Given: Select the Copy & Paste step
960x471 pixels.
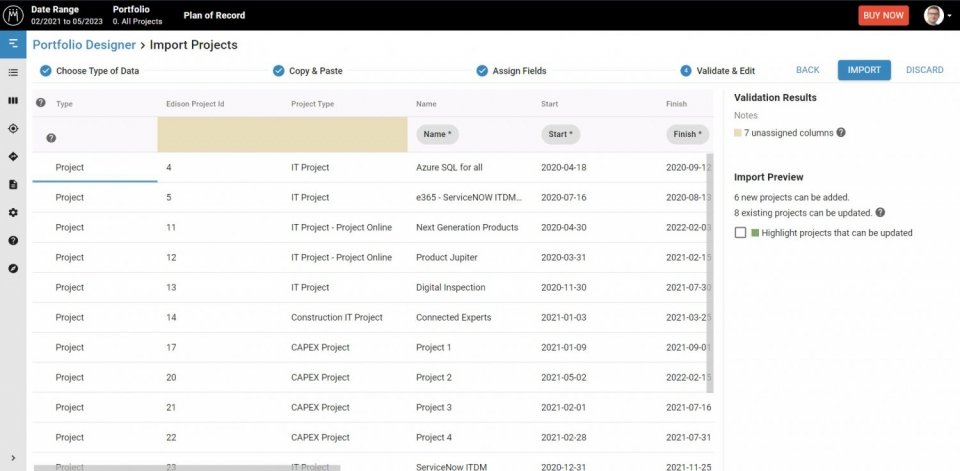Looking at the screenshot, I should click(307, 70).
